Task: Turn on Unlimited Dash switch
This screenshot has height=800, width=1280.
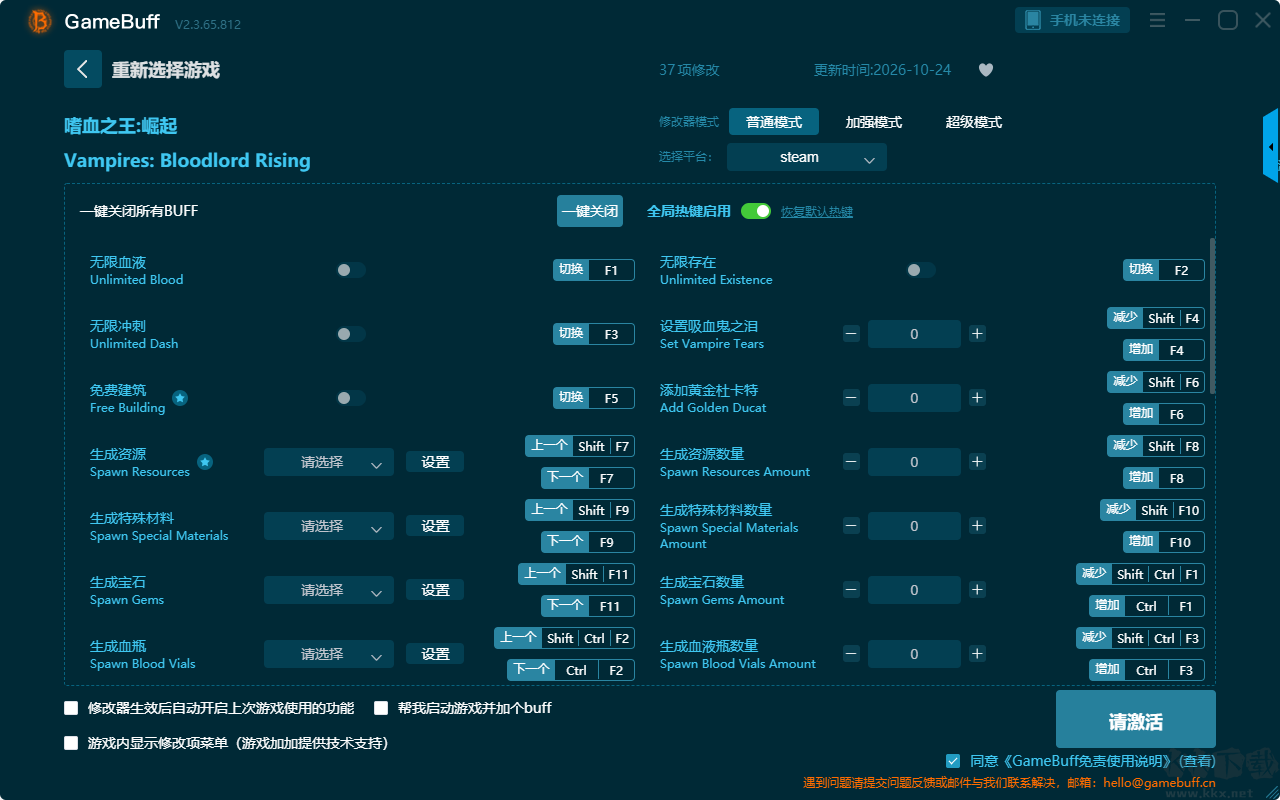Action: [x=351, y=334]
